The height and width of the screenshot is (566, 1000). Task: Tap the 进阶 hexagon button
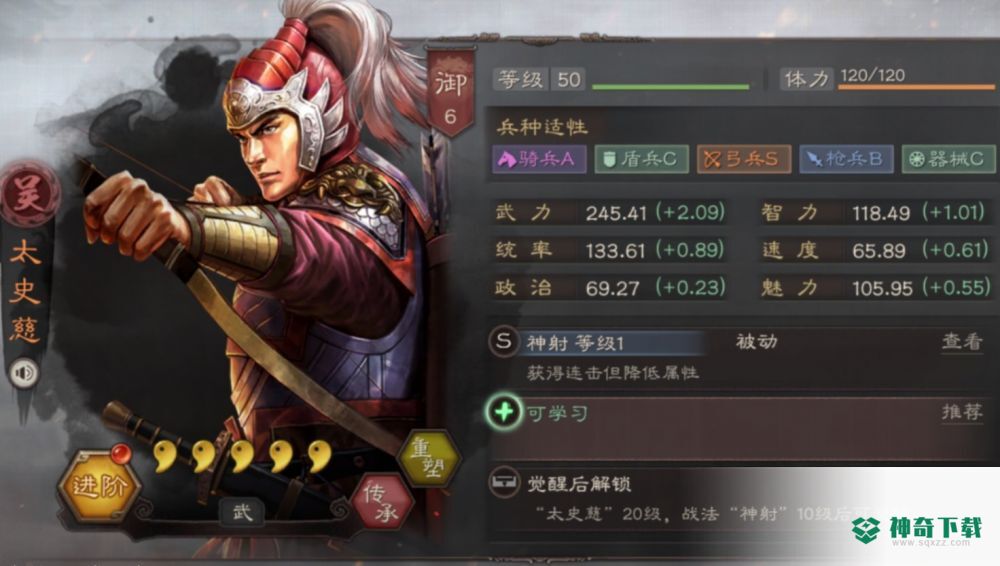(99, 486)
